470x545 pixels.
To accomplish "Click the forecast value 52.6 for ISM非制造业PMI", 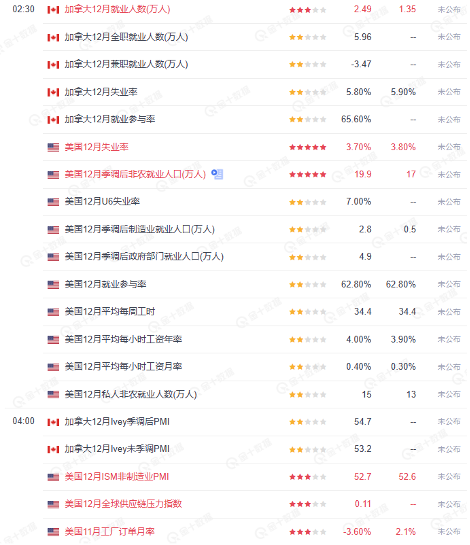I will (x=407, y=477).
